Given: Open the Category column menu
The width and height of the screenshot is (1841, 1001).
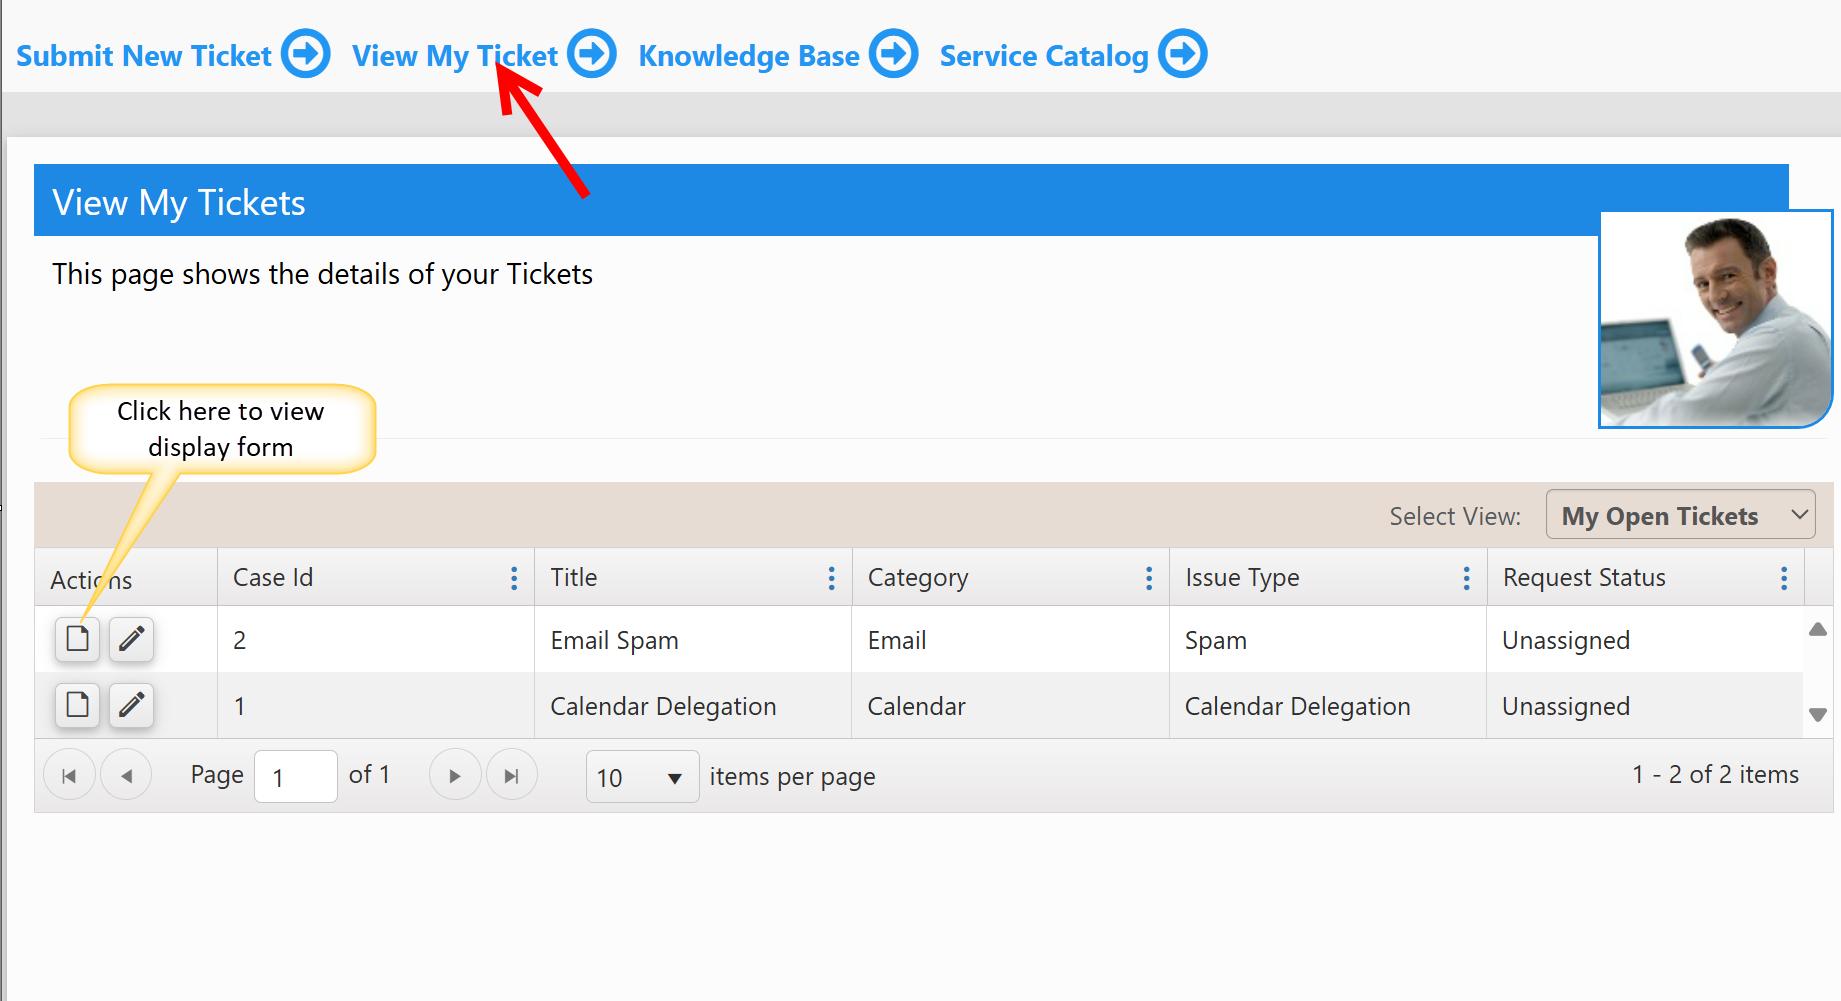Looking at the screenshot, I should click(x=1149, y=578).
